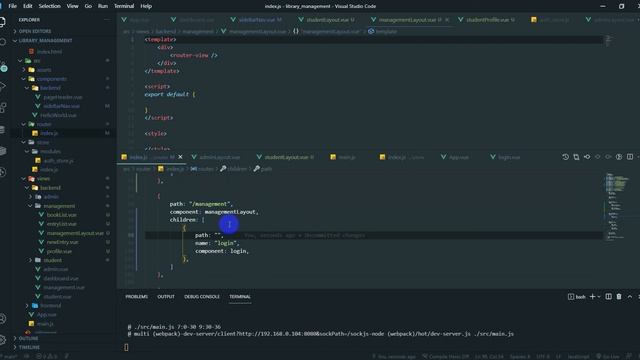
Task: Open HelloWorld.vue in the explorer
Action: click(x=58, y=115)
